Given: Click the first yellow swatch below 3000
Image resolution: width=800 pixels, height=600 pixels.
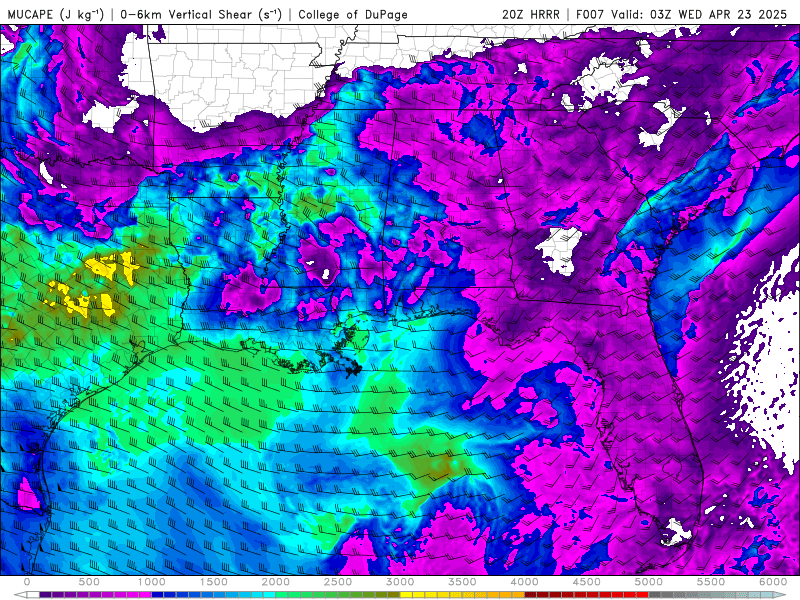Looking at the screenshot, I should [x=407, y=595].
